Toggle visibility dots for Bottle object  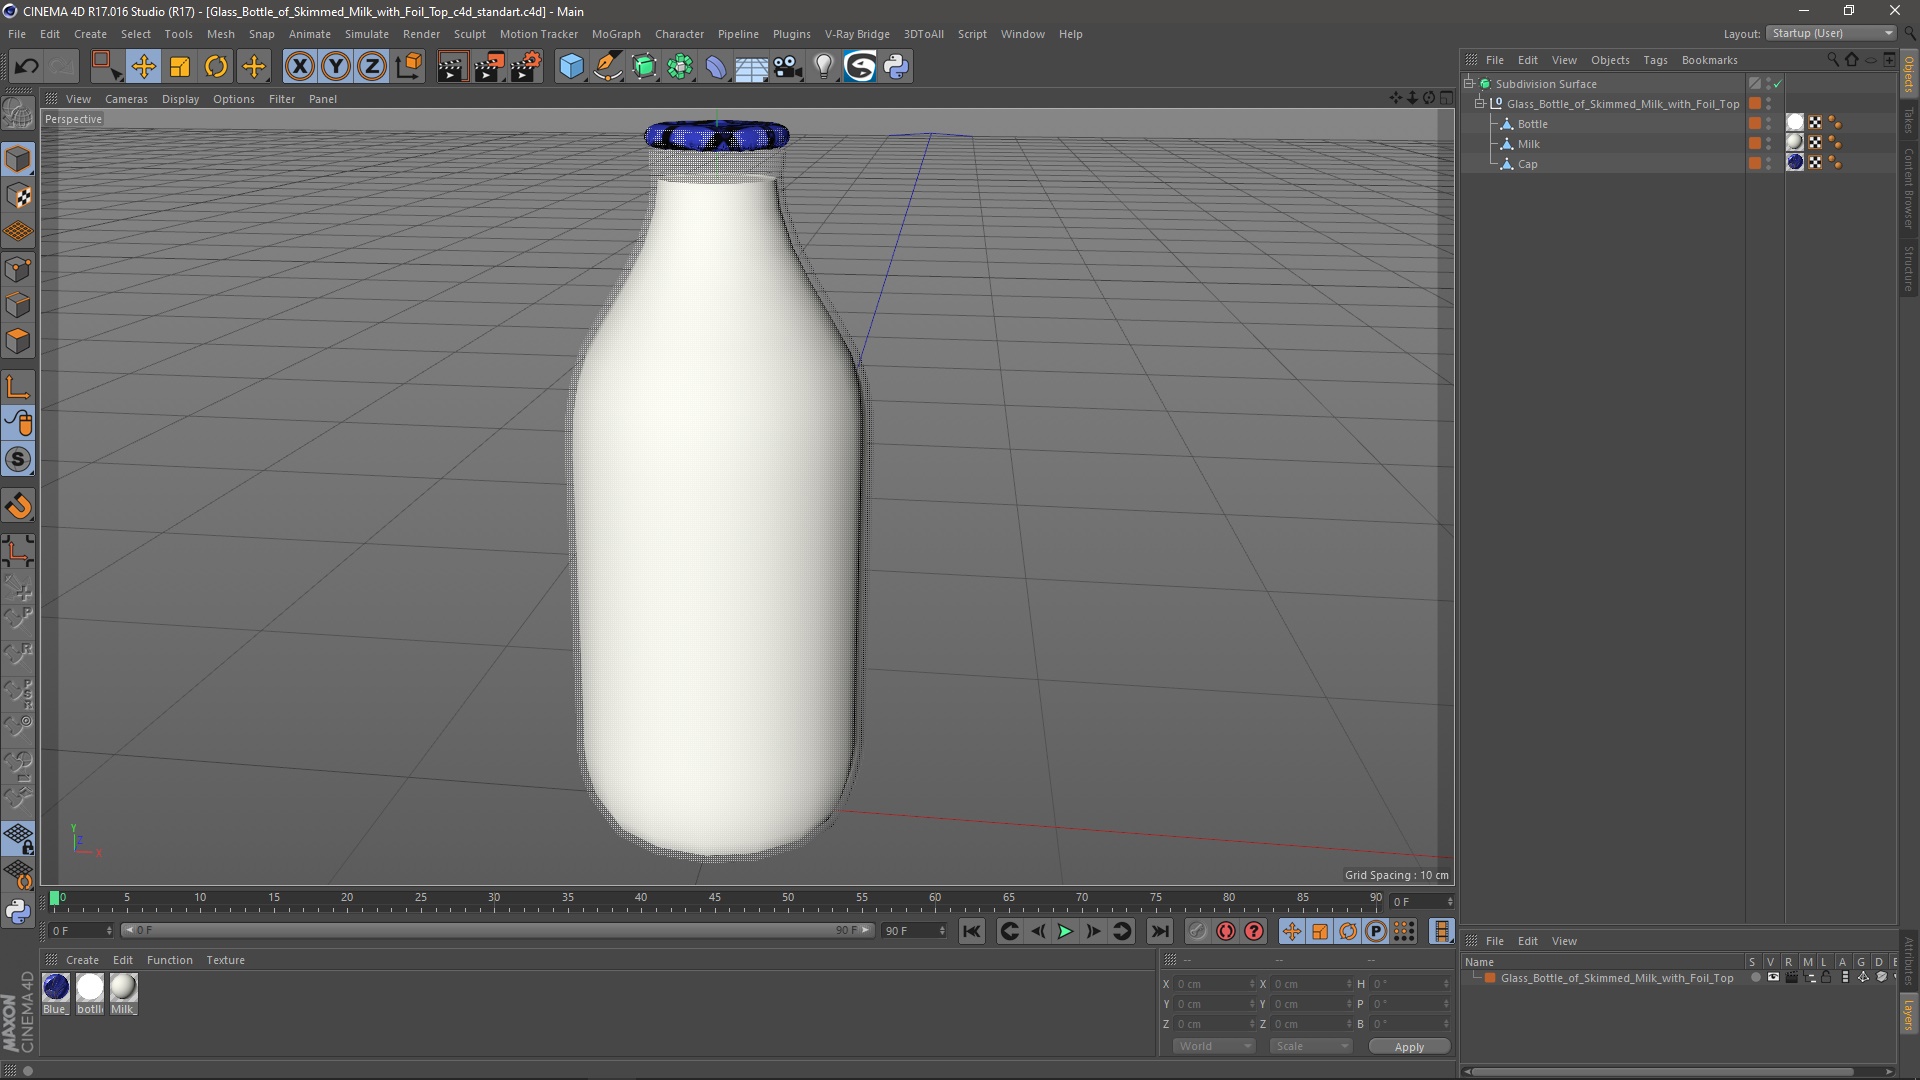(x=1768, y=124)
